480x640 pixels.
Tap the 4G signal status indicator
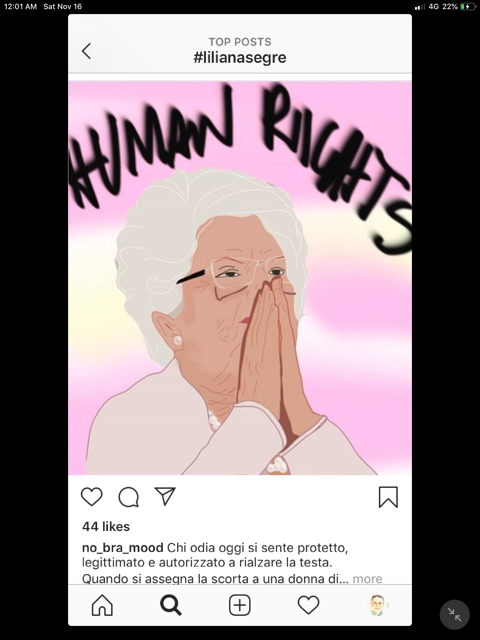[x=433, y=7]
